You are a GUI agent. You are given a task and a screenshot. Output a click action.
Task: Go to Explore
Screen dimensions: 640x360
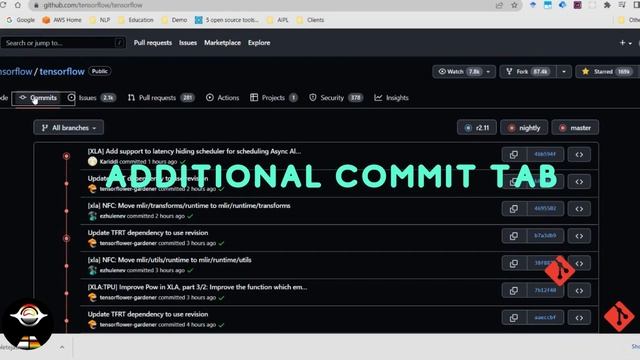259,43
